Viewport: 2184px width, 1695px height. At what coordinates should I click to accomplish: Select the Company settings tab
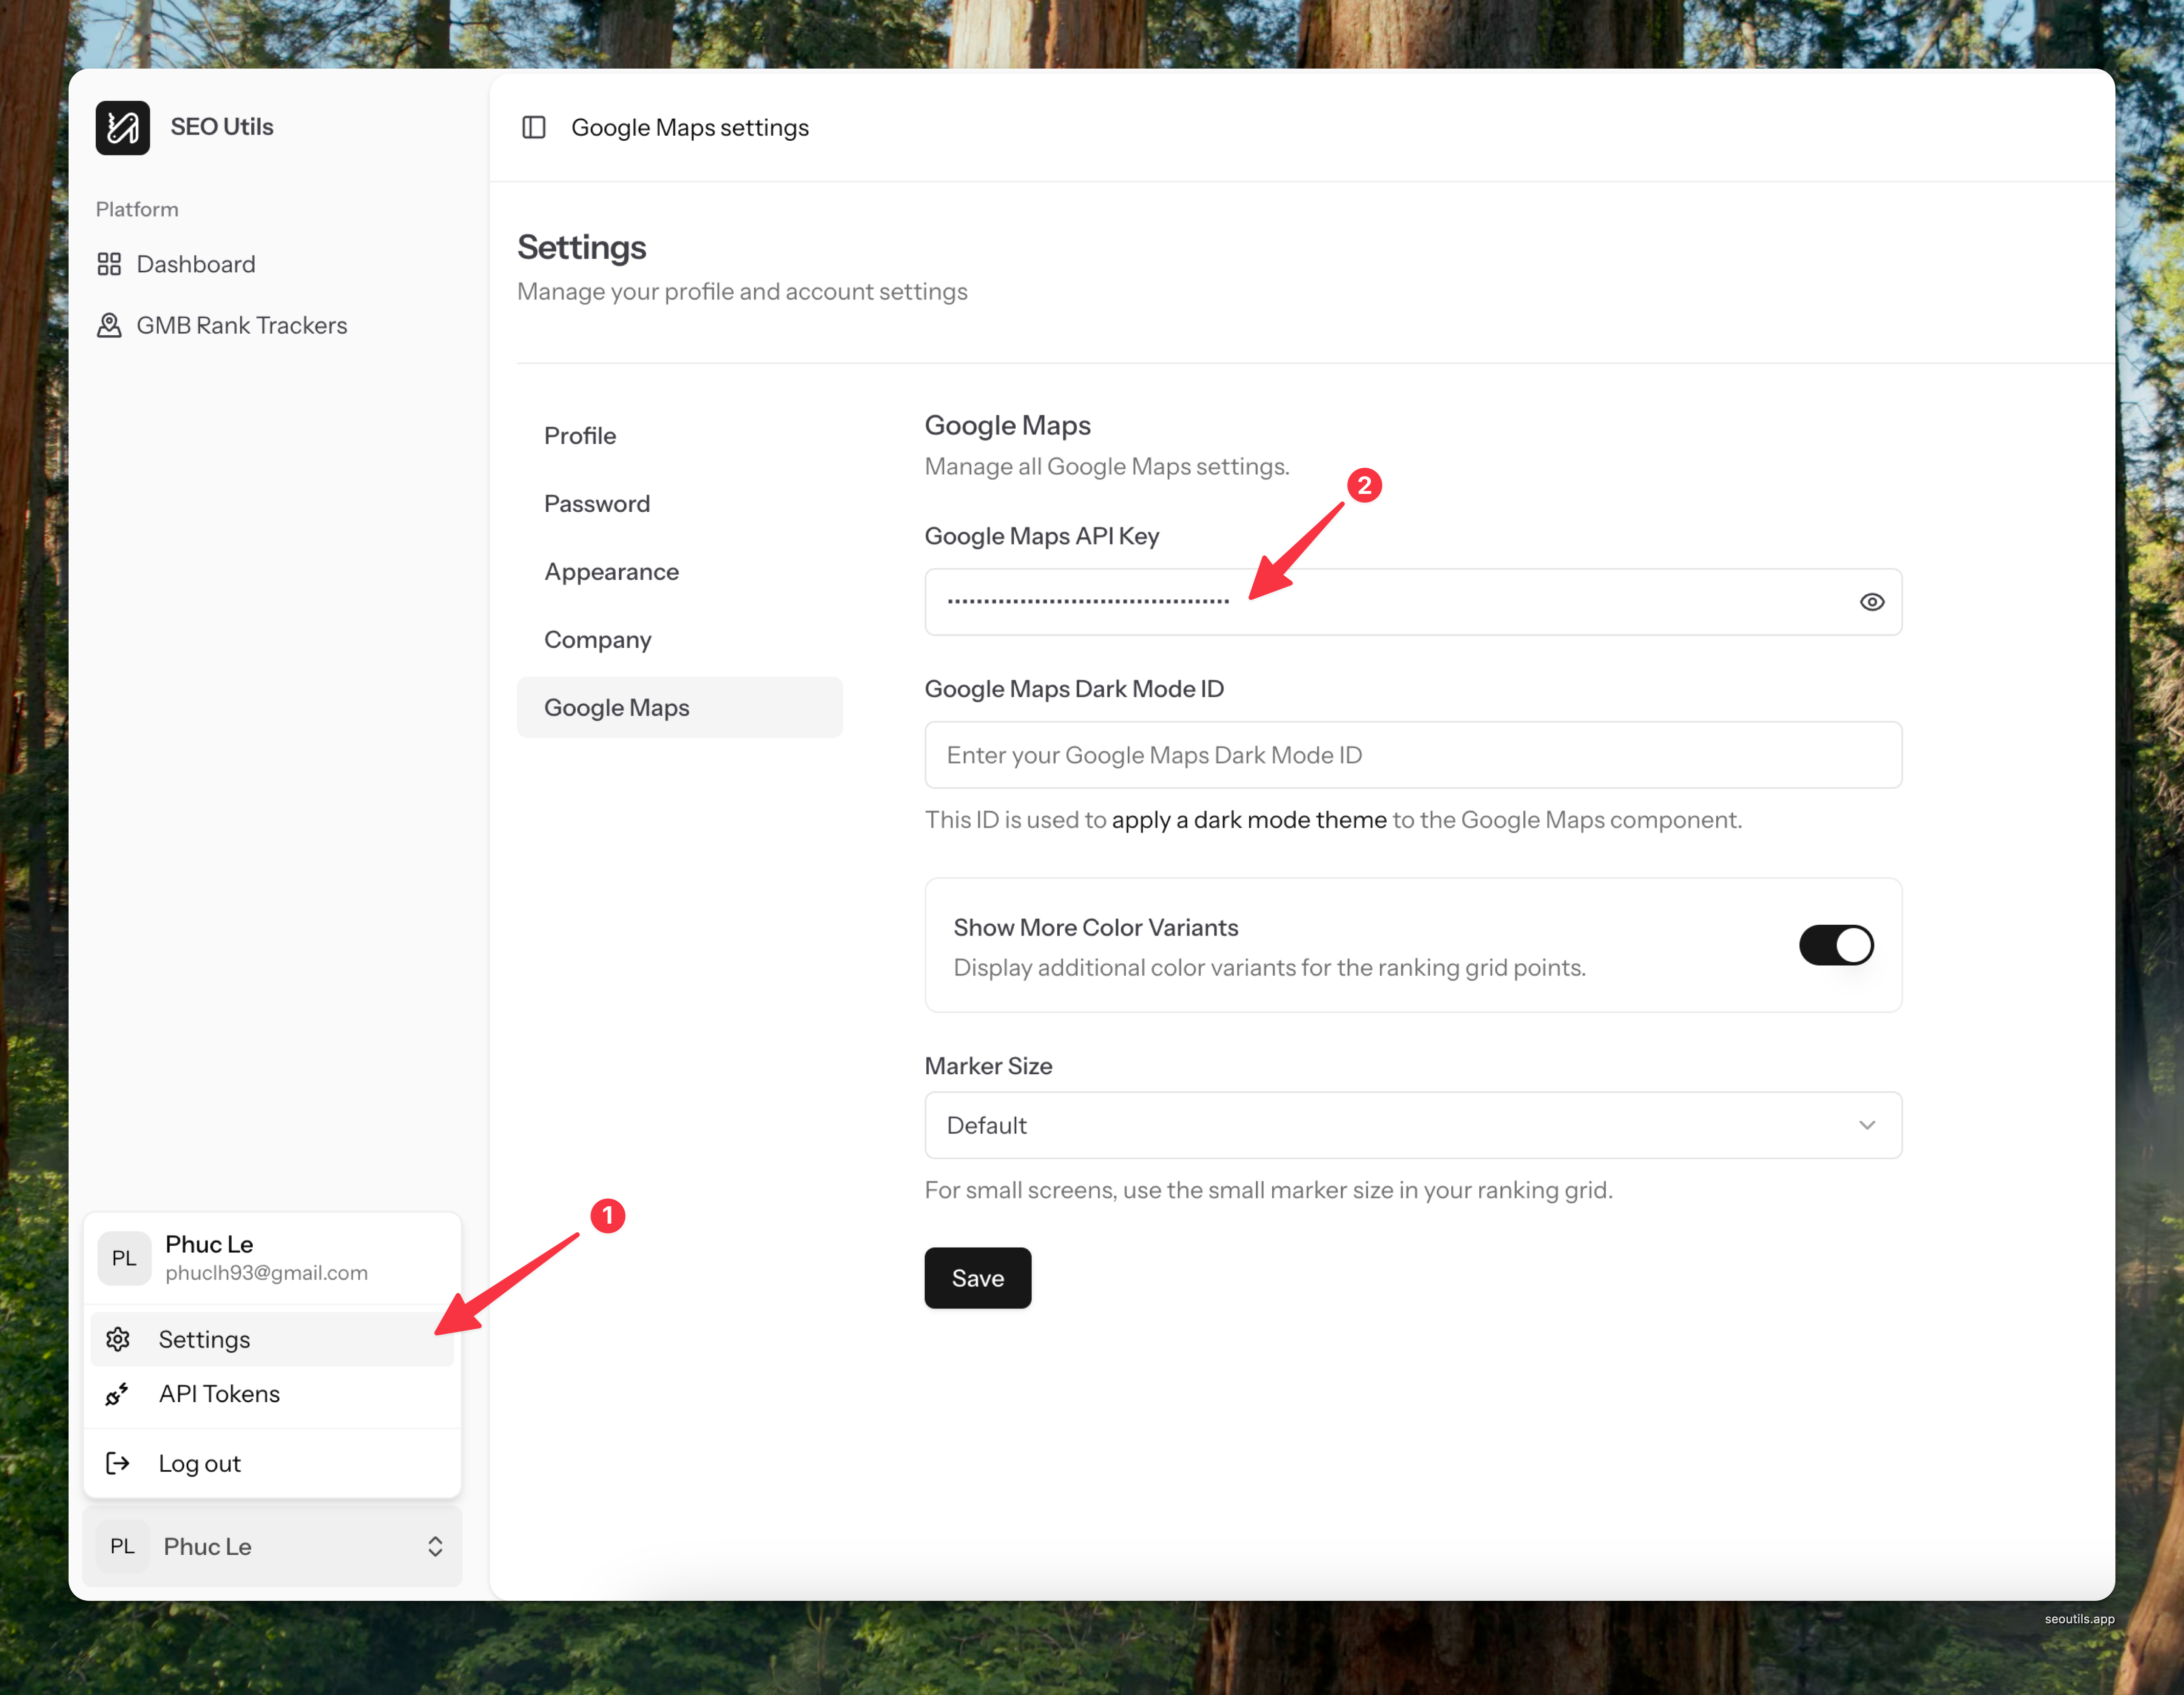[x=597, y=640]
